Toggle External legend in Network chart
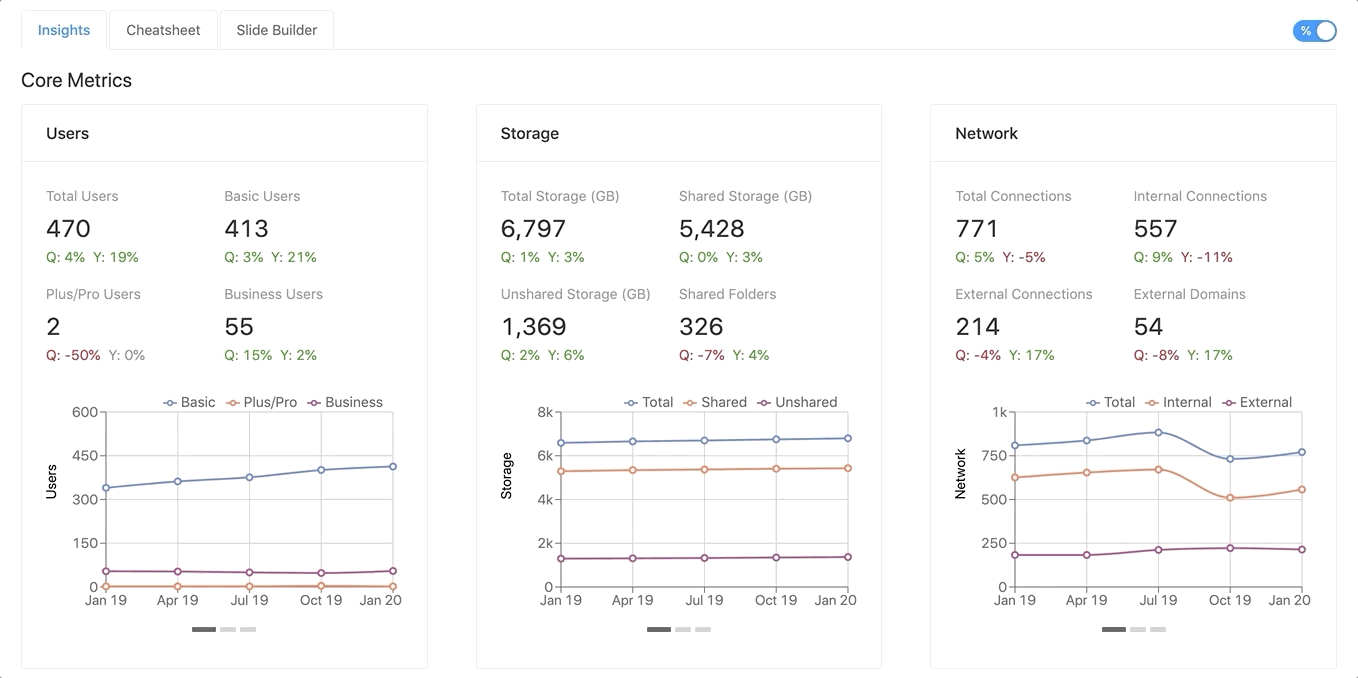Screen dimensions: 1358x678 [1257, 402]
